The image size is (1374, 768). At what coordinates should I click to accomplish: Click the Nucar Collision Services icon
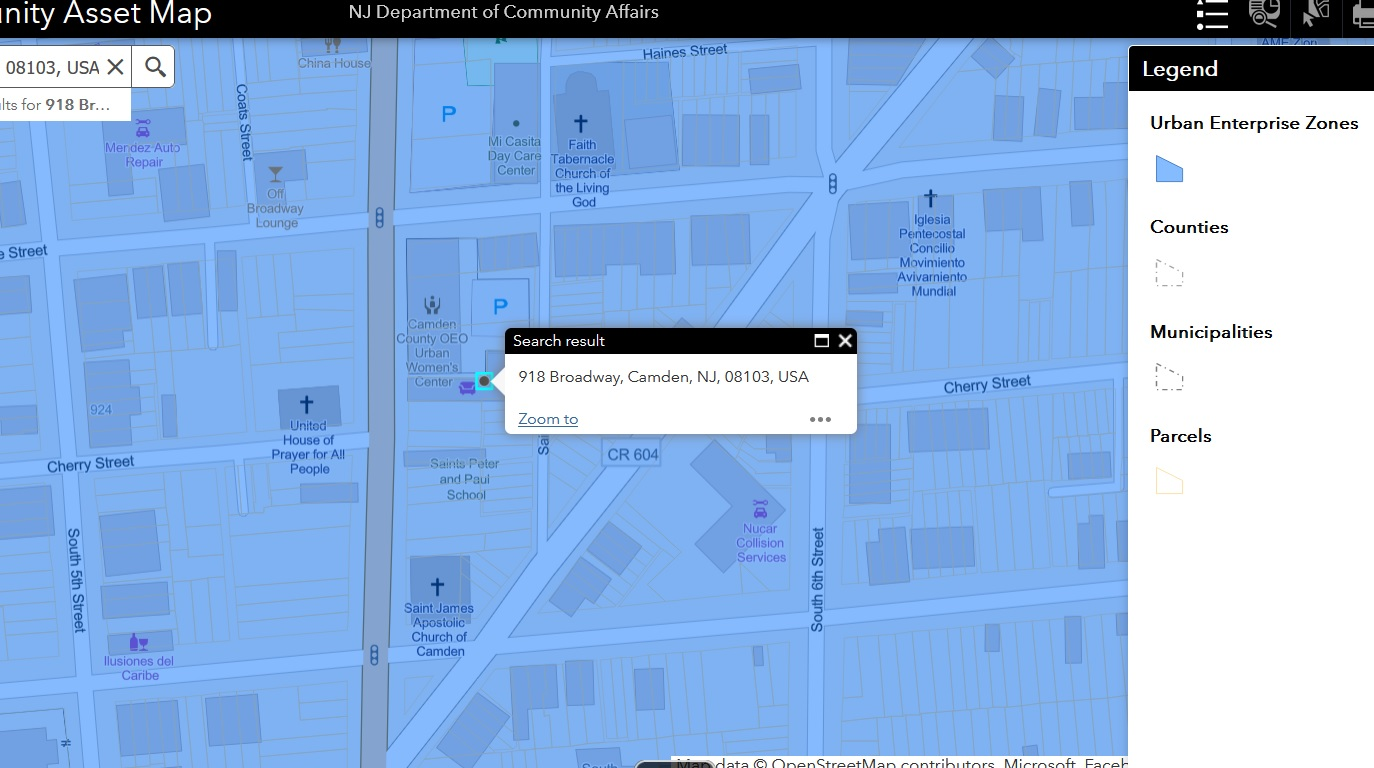click(760, 508)
